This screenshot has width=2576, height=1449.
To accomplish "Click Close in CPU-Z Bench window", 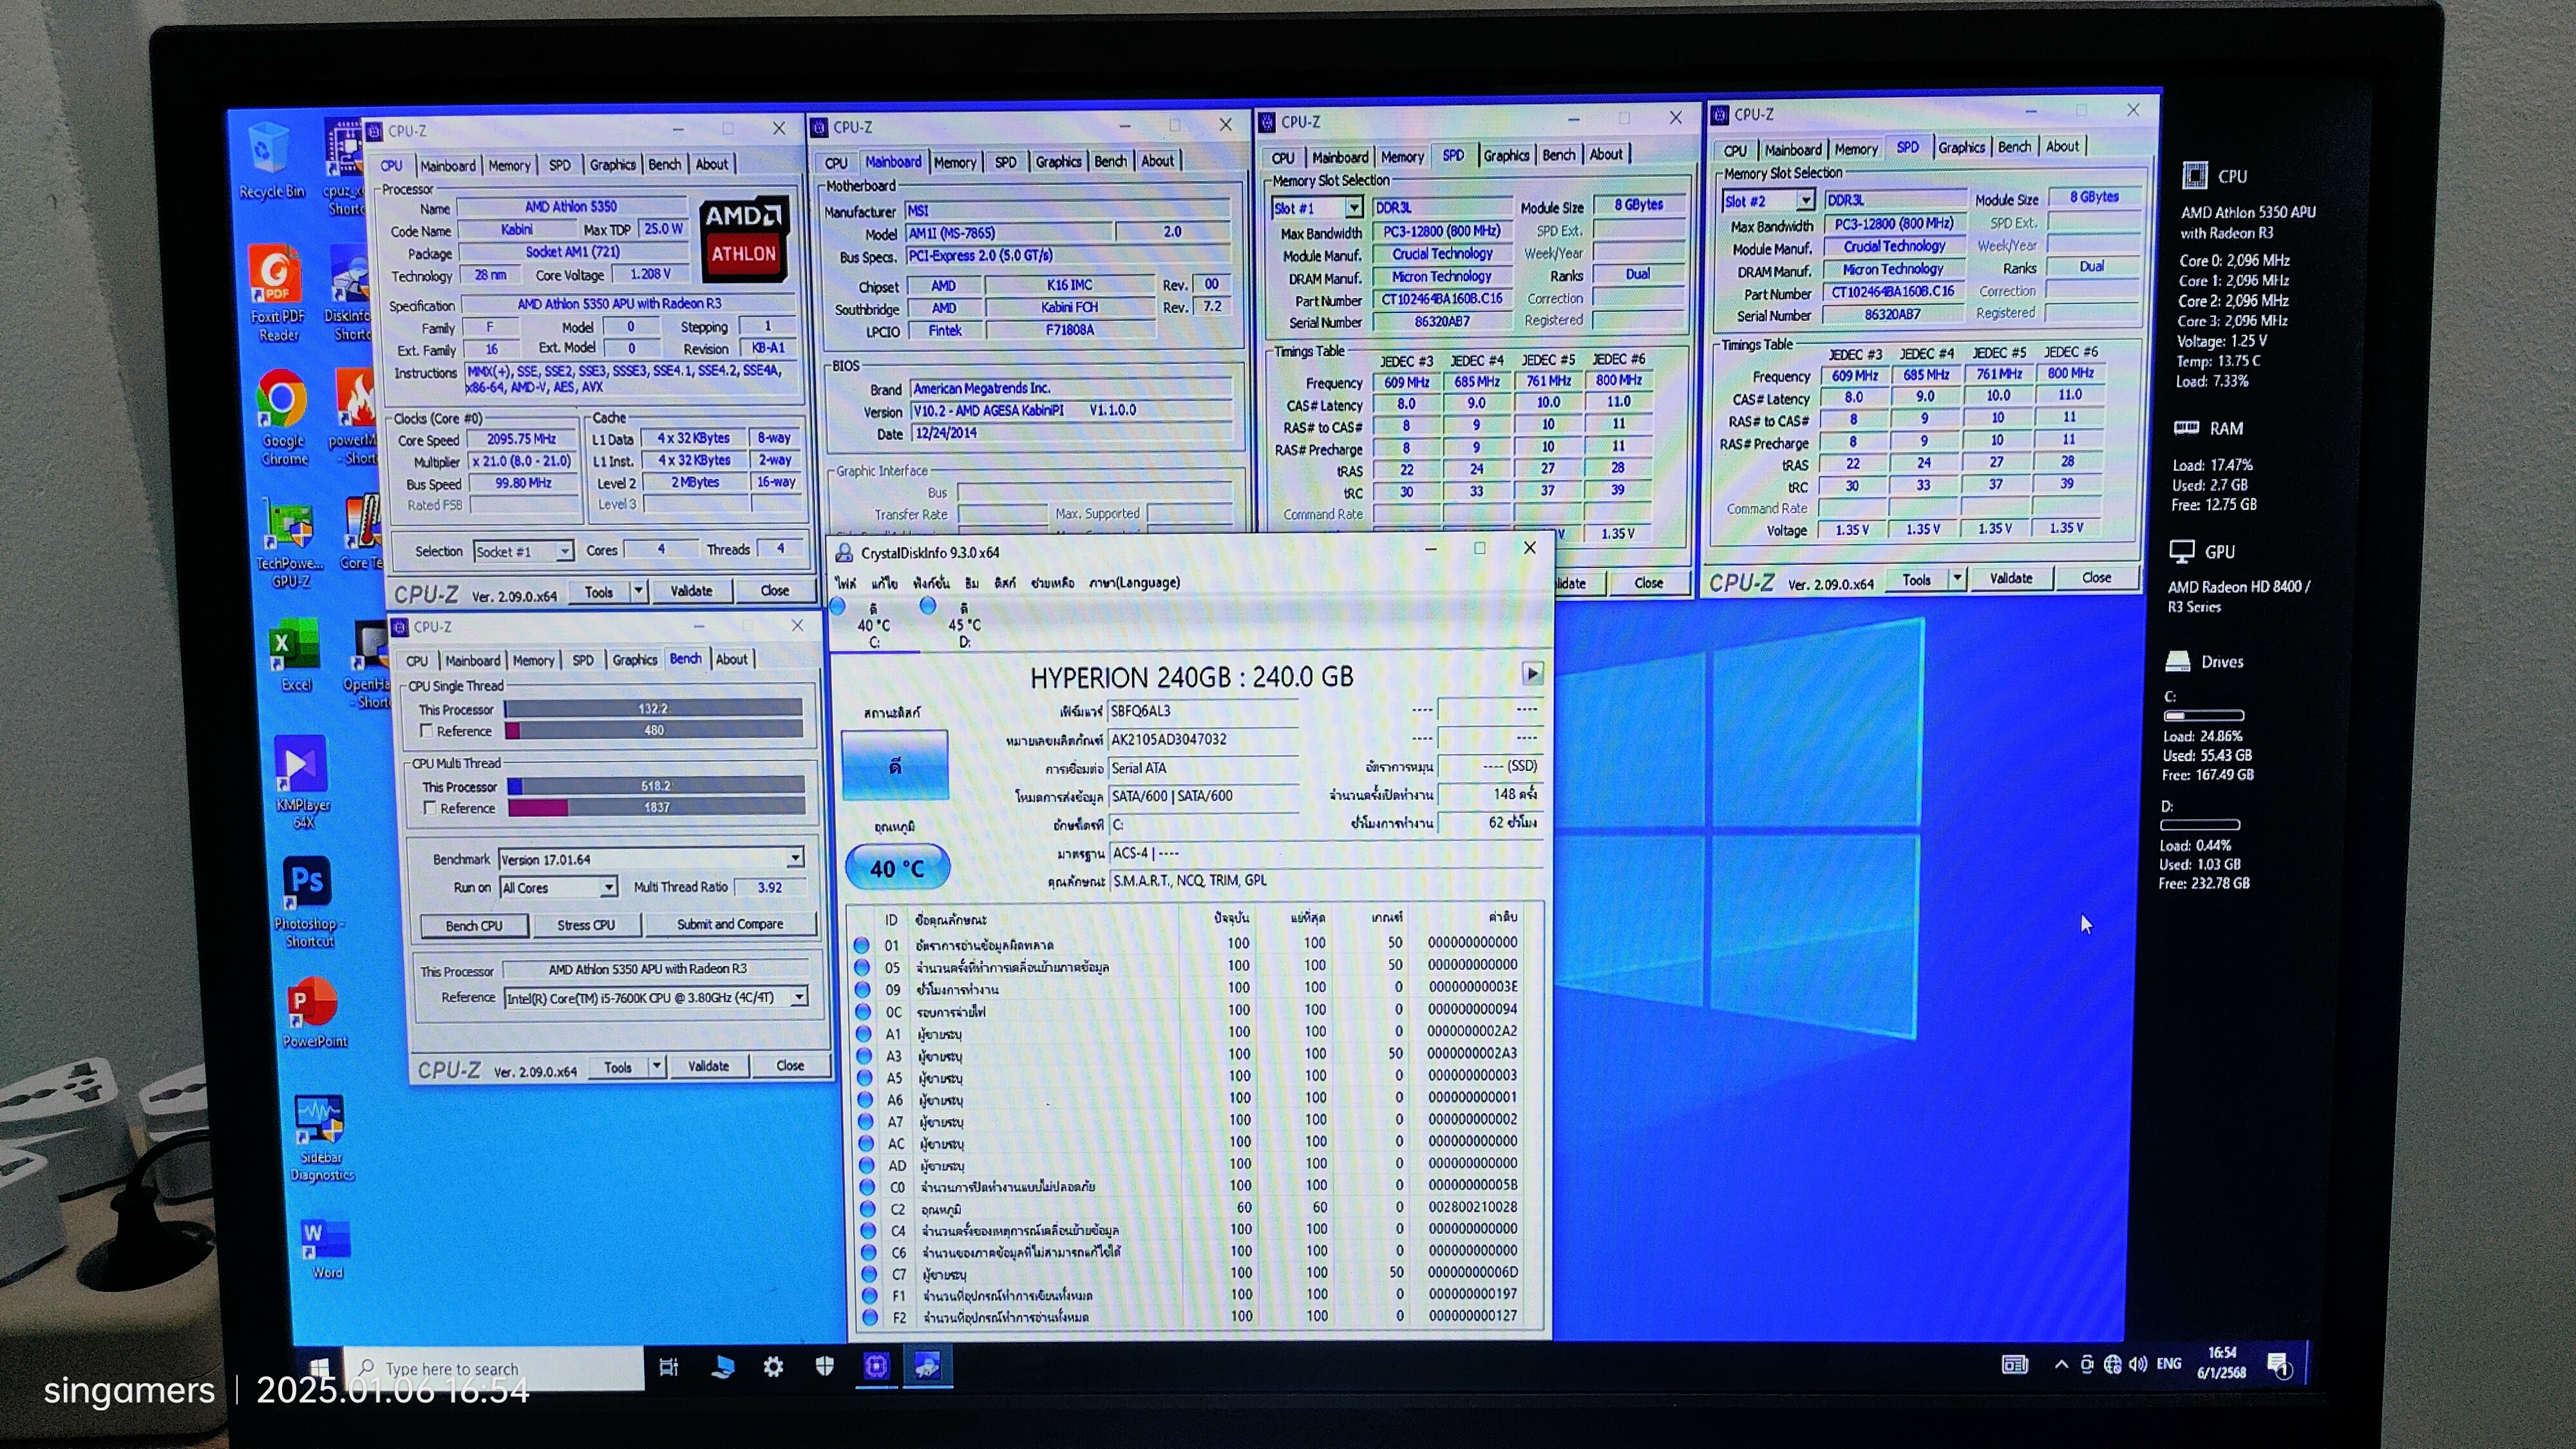I will click(x=790, y=1065).
